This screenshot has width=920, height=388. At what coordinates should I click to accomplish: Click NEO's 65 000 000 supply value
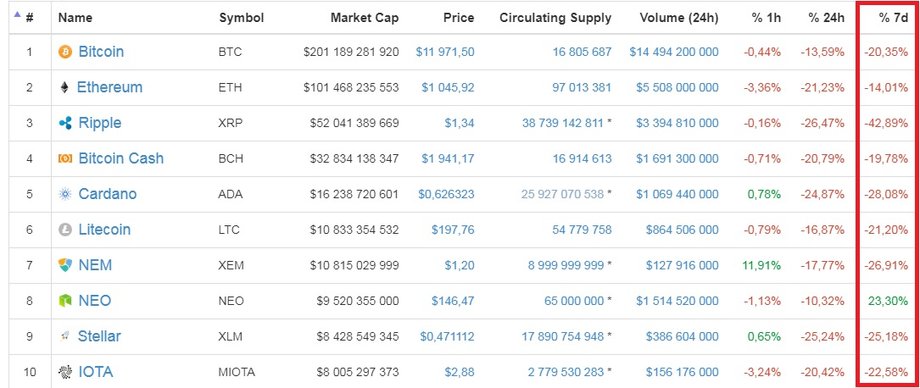pyautogui.click(x=573, y=301)
